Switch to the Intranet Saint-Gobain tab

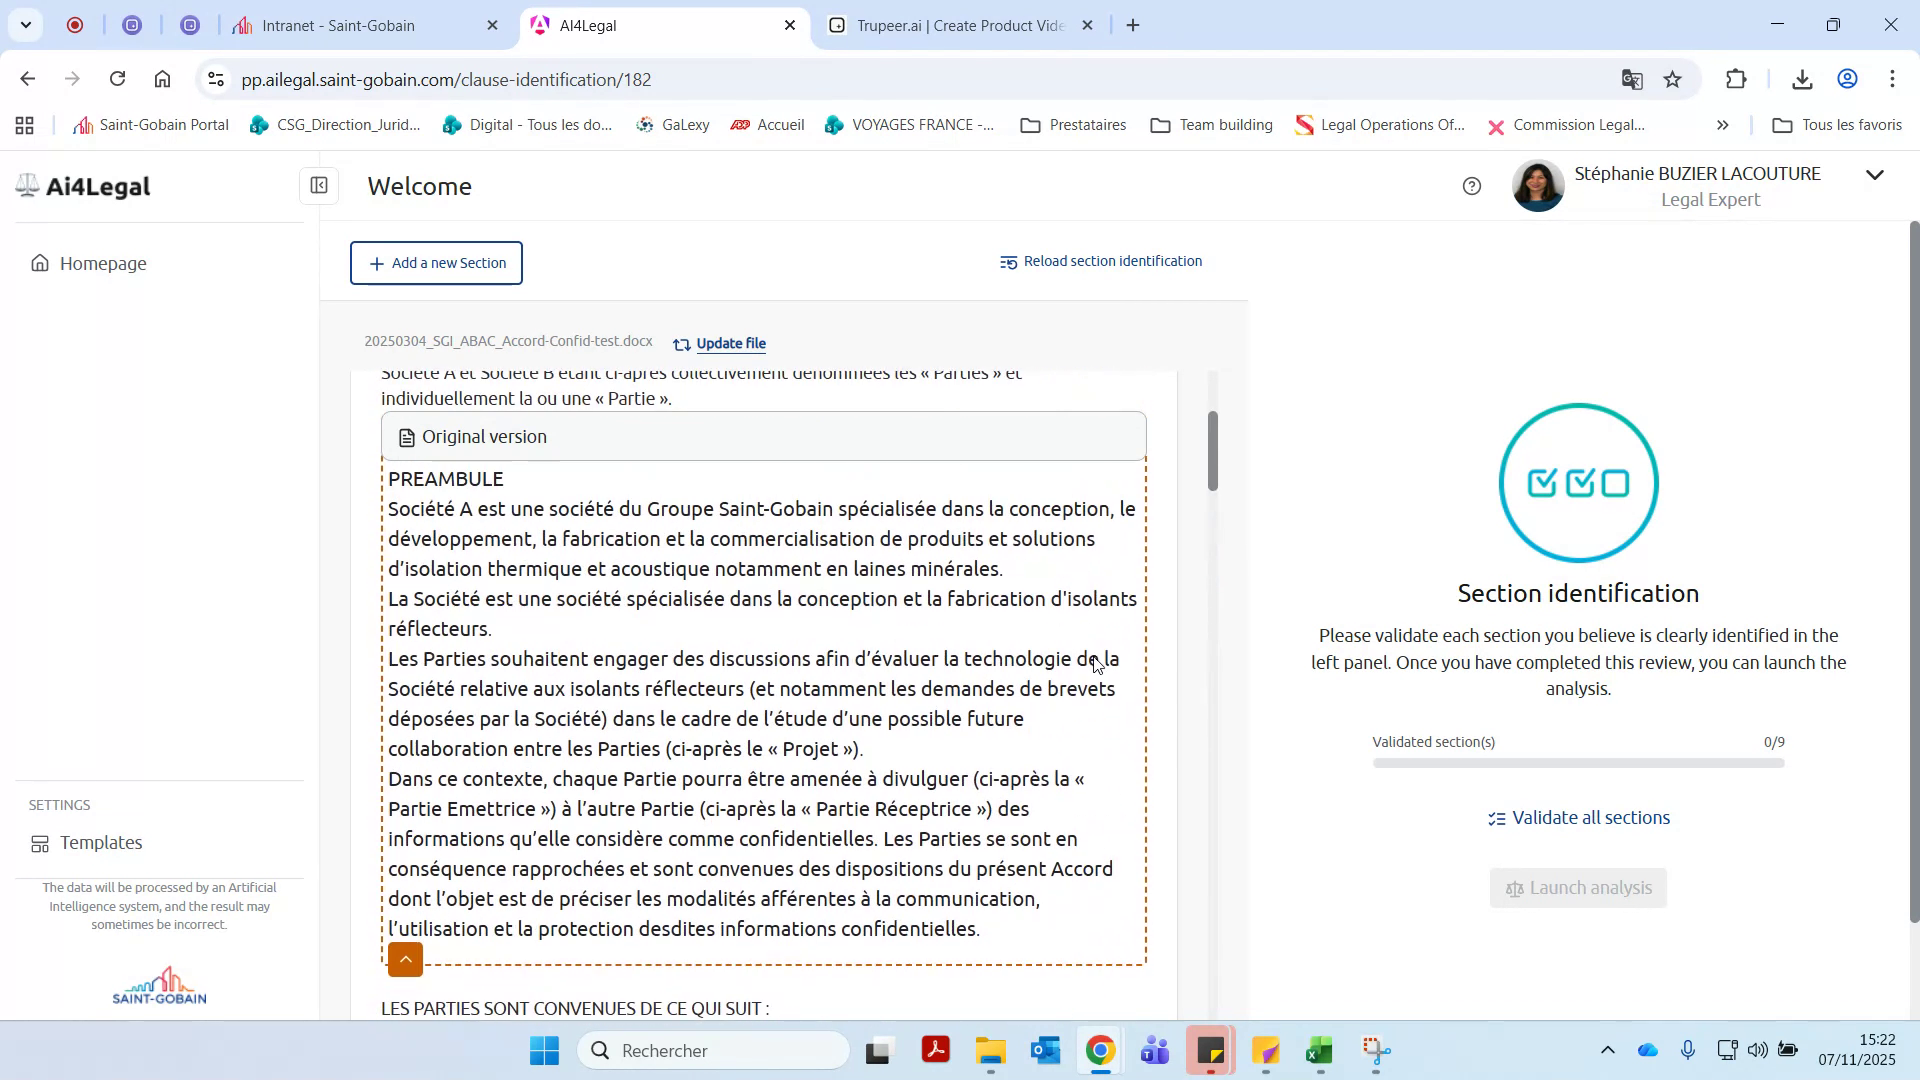click(x=340, y=25)
